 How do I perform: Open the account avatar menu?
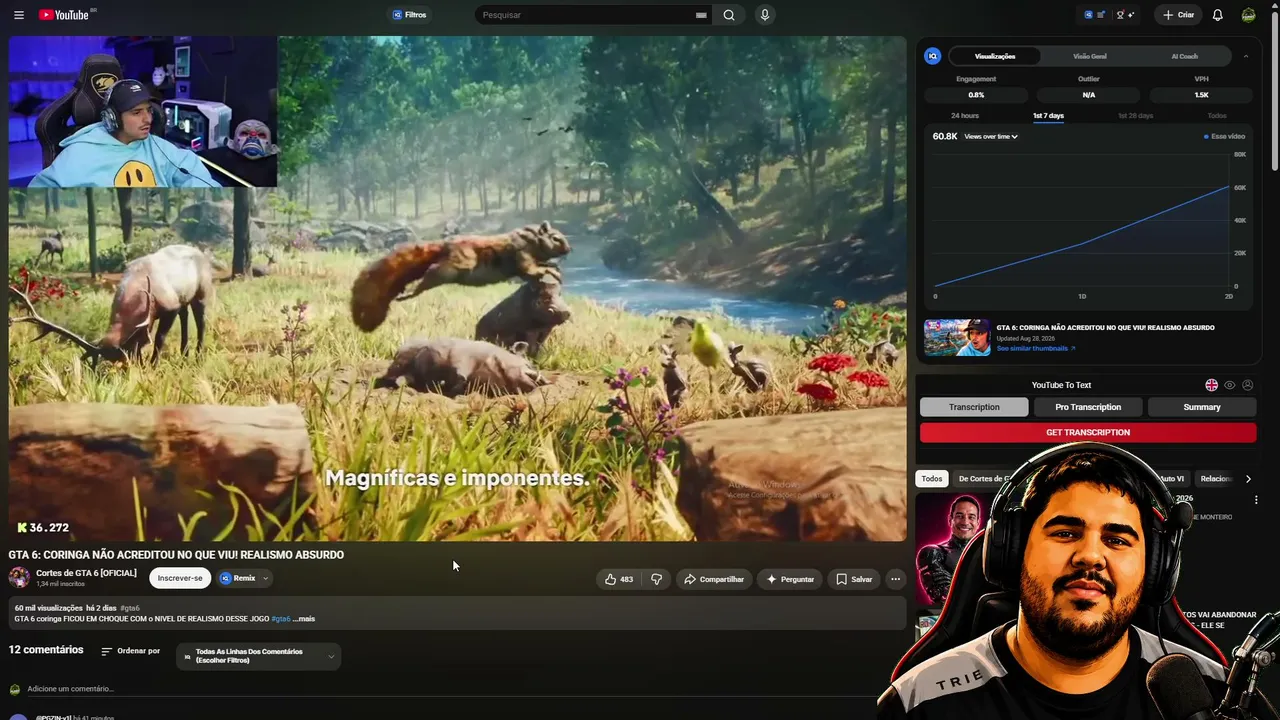(1249, 15)
